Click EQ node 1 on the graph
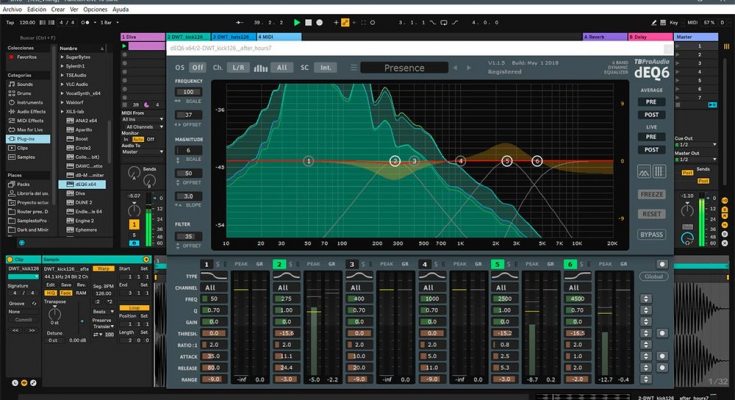Viewport: 735px width, 400px height. coord(309,161)
